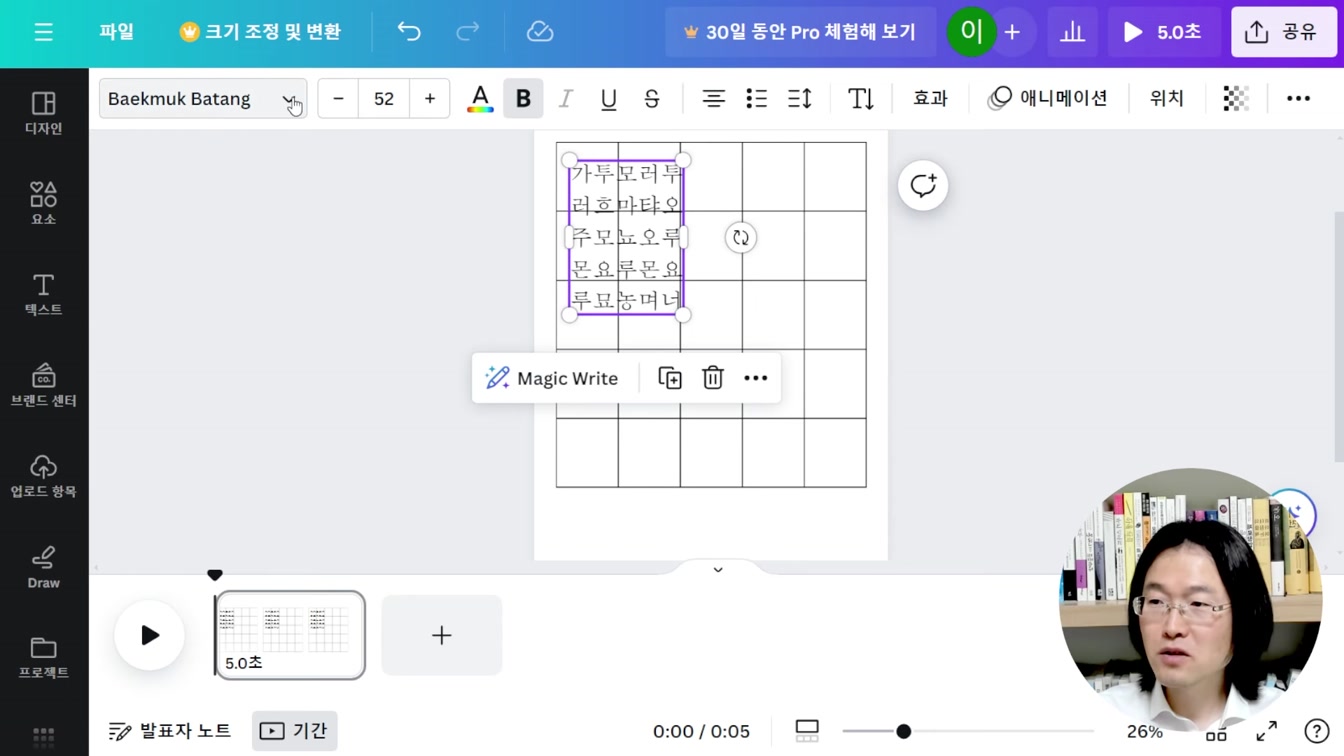Open 브랜드 센터 sidebar tab
This screenshot has width=1344, height=756.
[44, 385]
